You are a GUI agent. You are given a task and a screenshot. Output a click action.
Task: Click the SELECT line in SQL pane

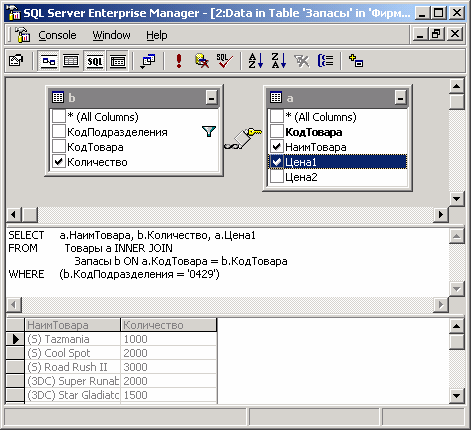tap(132, 235)
